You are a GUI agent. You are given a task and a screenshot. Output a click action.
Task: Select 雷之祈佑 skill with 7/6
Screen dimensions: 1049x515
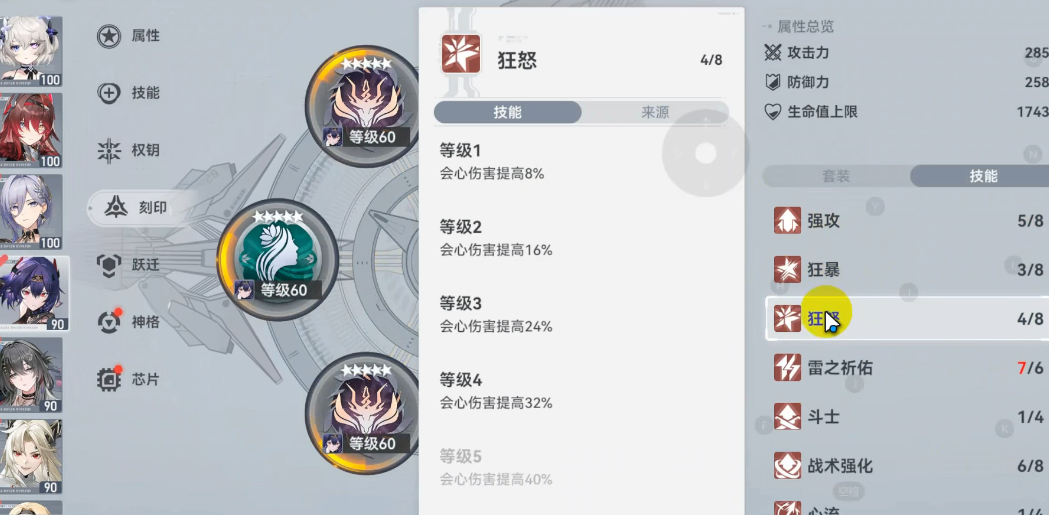pos(907,368)
